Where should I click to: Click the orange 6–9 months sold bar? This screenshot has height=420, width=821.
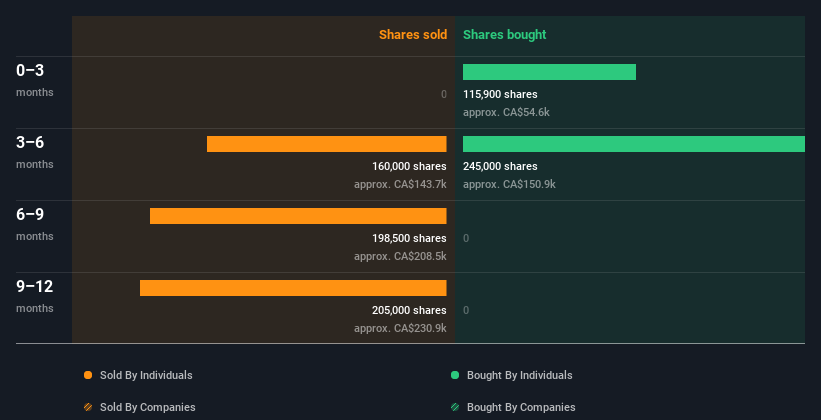click(298, 216)
